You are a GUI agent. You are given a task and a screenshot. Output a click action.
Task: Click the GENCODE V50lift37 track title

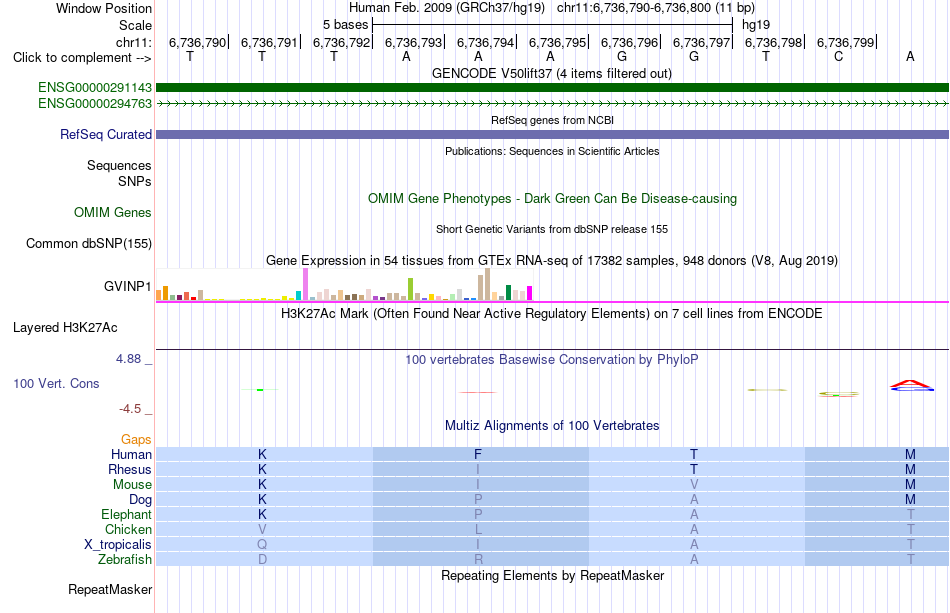coord(552,74)
